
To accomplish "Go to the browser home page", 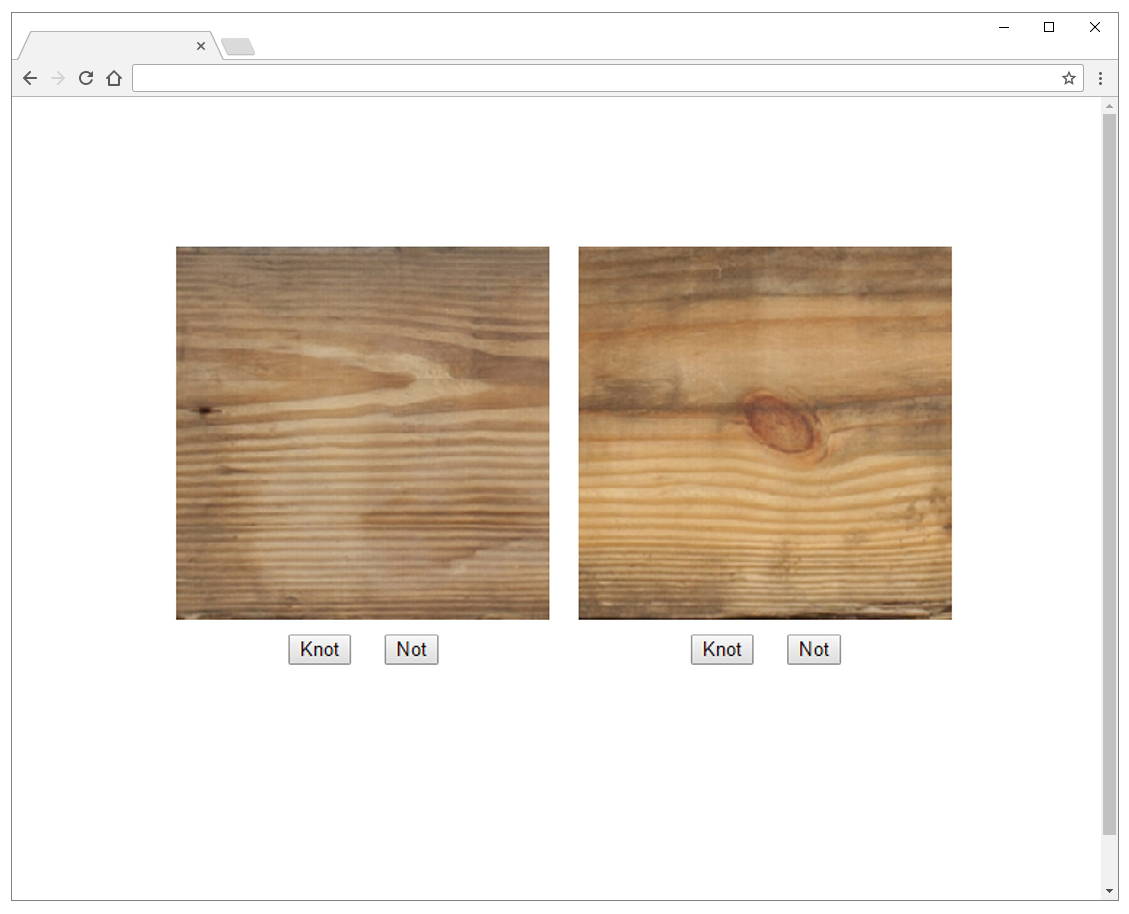I will (114, 78).
